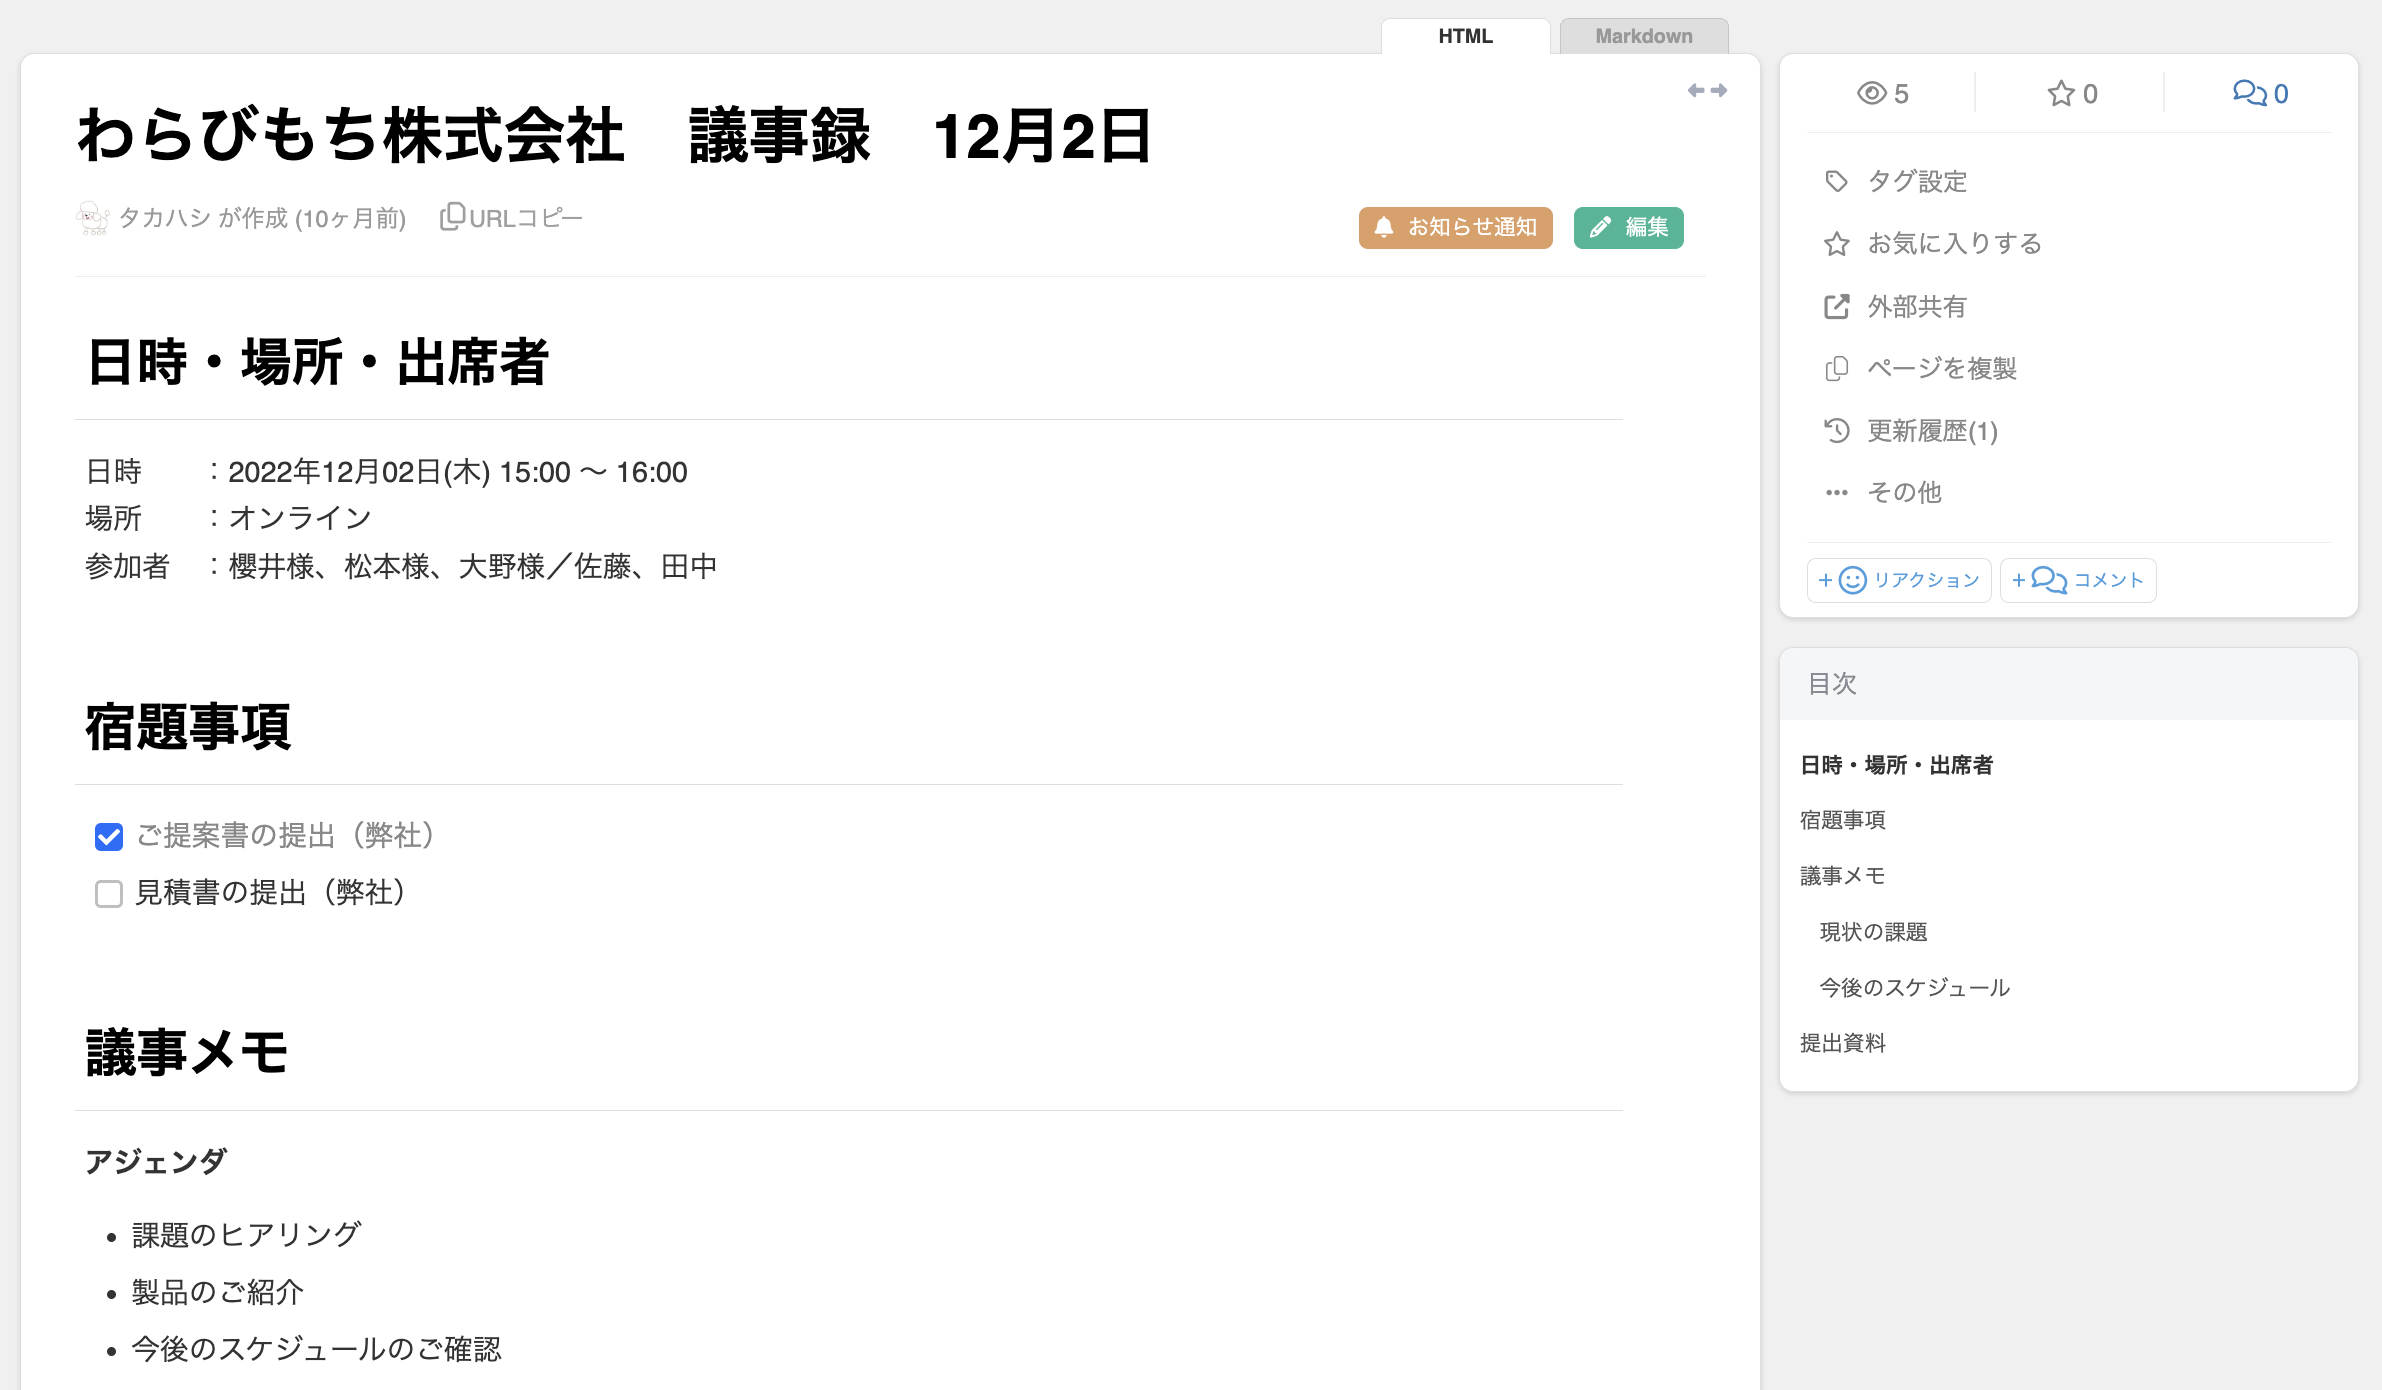Viewport: 2382px width, 1390px height.
Task: Open 現状の課題 from table of contents
Action: pyautogui.click(x=1874, y=932)
